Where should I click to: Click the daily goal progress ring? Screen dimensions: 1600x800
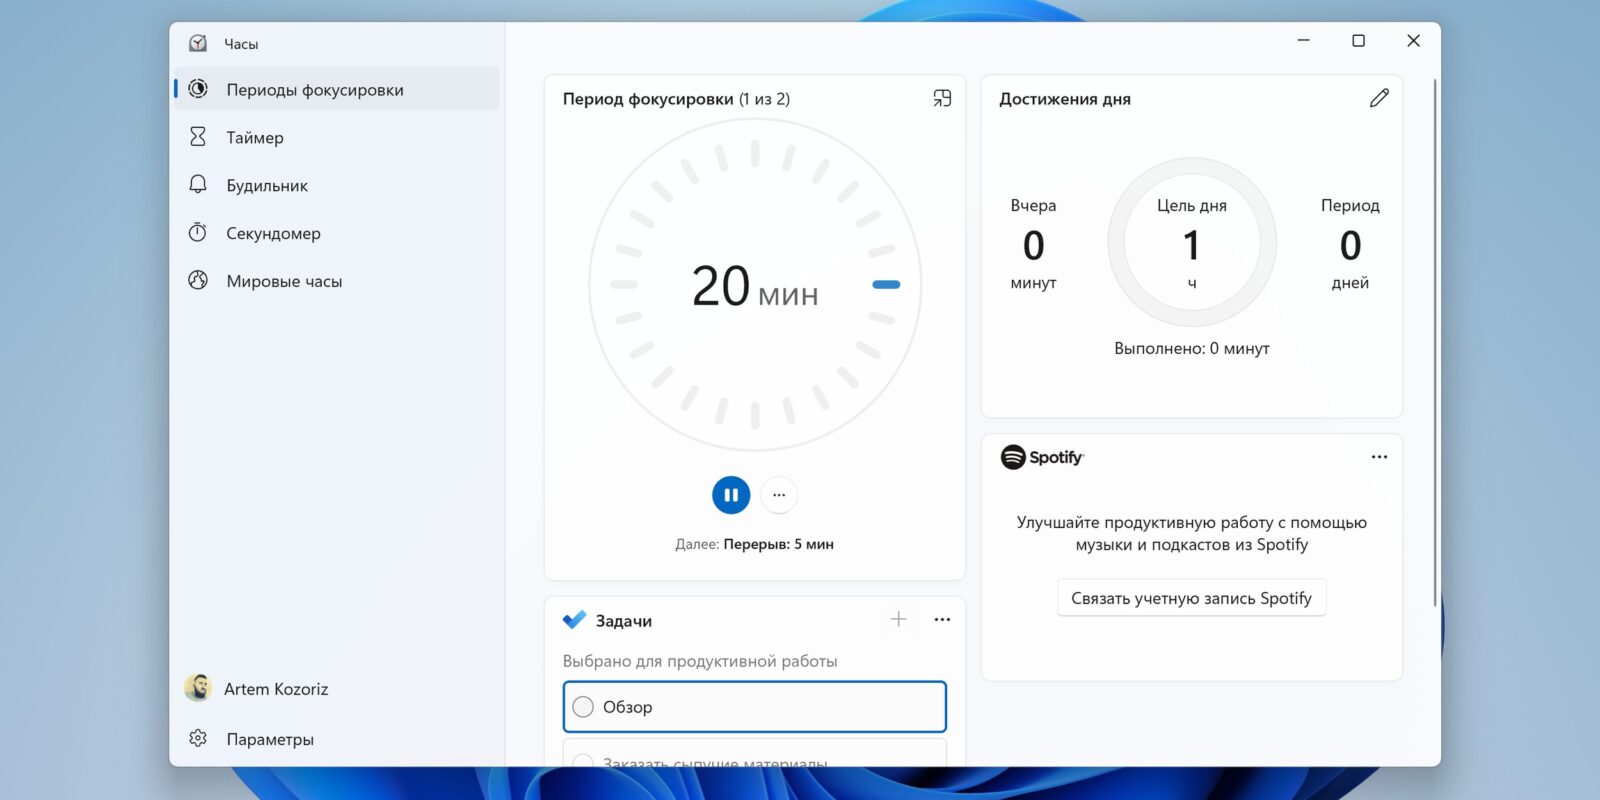pos(1191,242)
